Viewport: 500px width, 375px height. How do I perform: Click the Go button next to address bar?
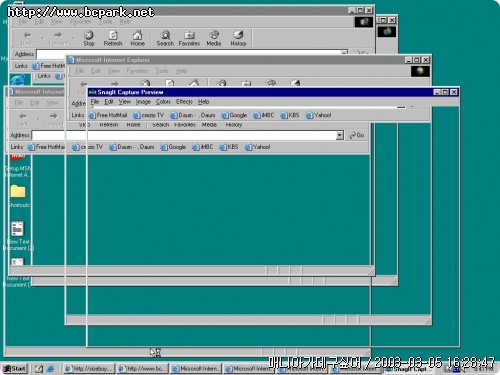[357, 135]
